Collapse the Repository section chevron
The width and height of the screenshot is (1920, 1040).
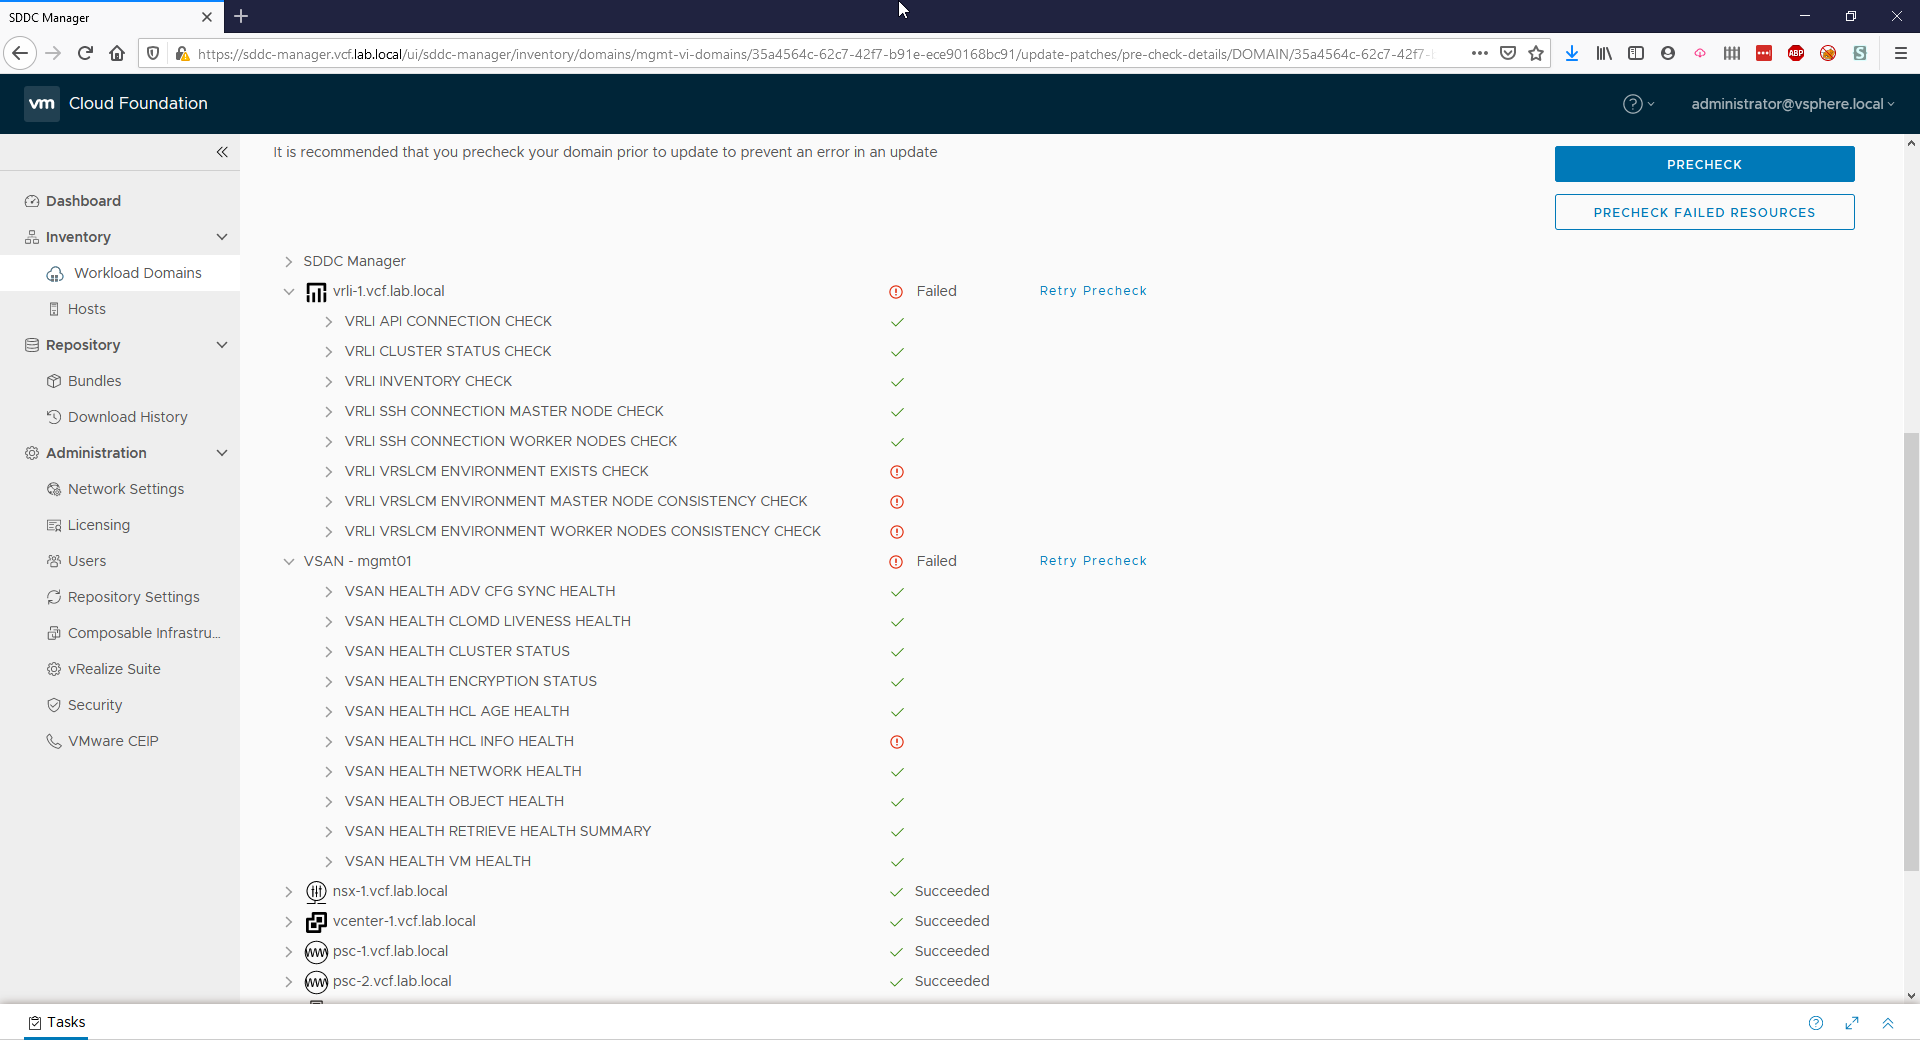222,345
